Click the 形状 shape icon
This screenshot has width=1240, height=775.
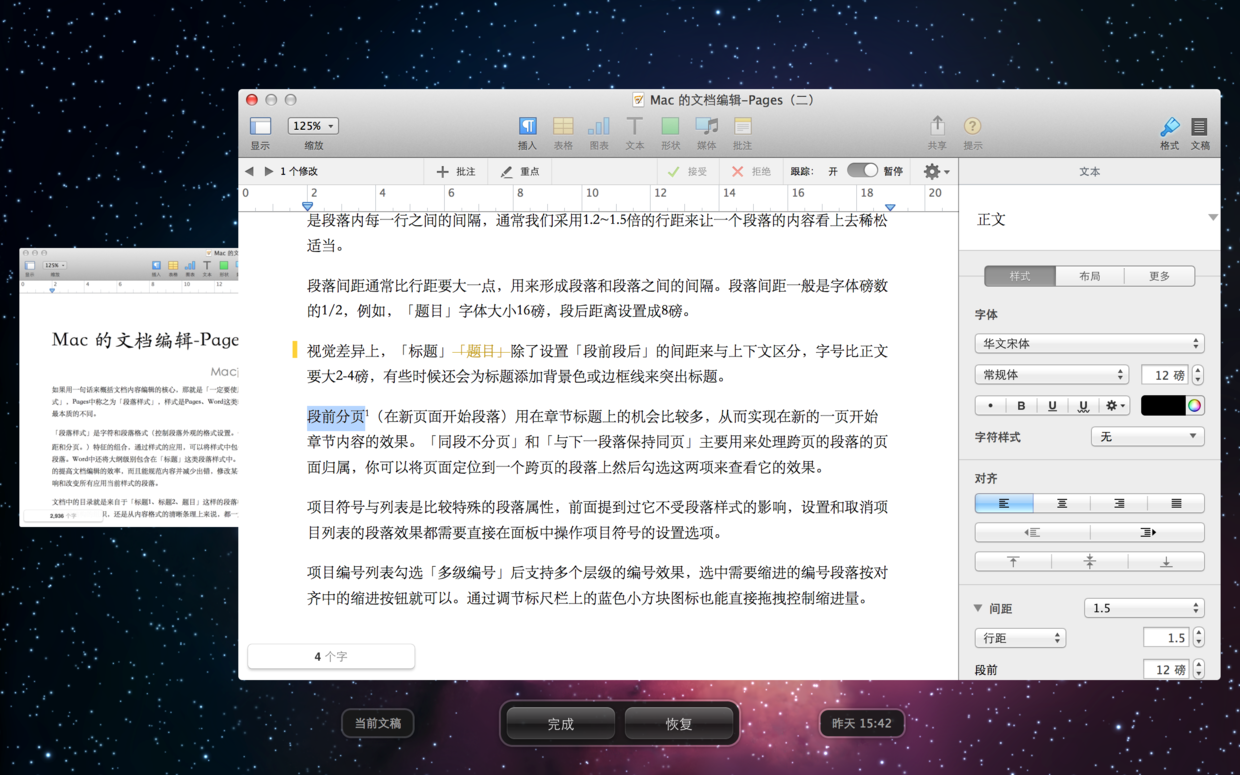(x=670, y=126)
